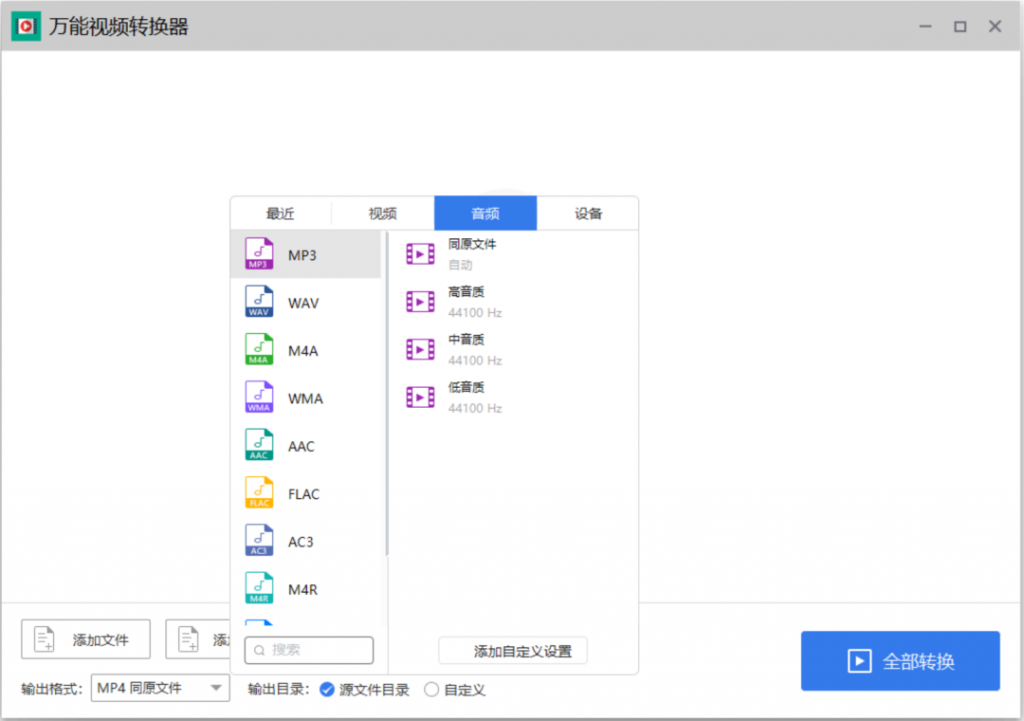Click the 全部转换 button

900,661
